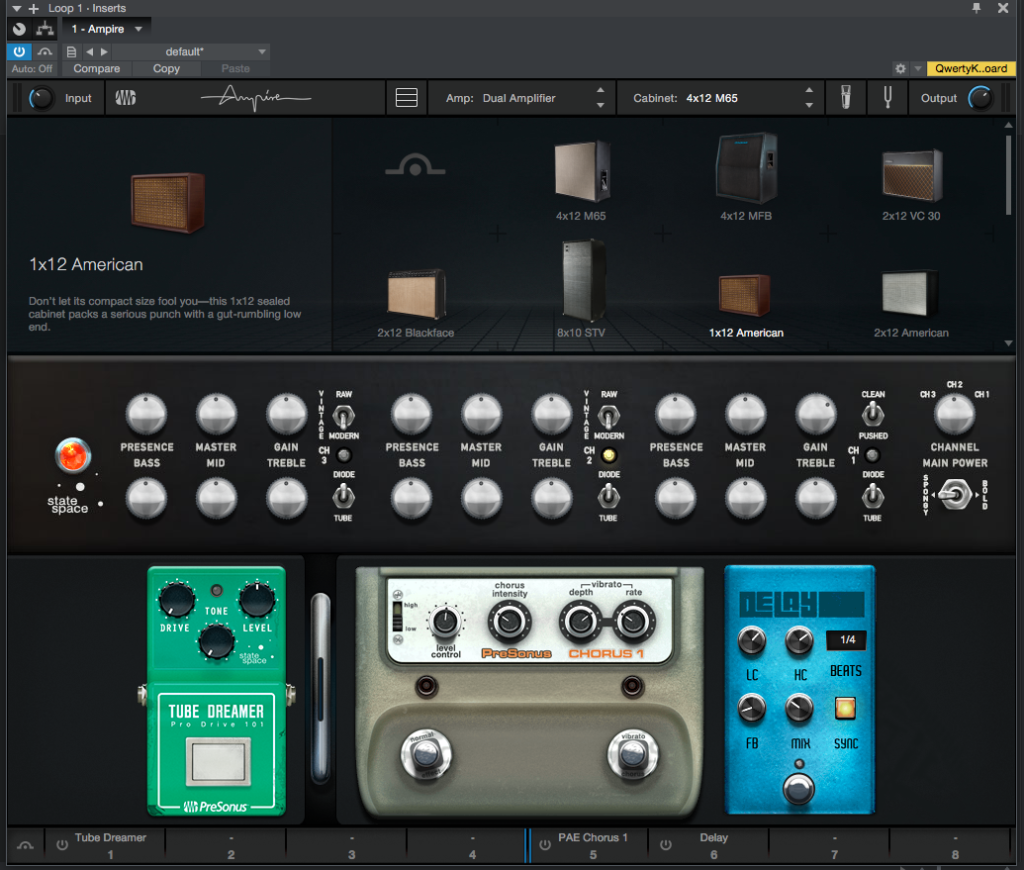Click the Auto: Off button
The height and width of the screenshot is (870, 1024).
click(32, 69)
